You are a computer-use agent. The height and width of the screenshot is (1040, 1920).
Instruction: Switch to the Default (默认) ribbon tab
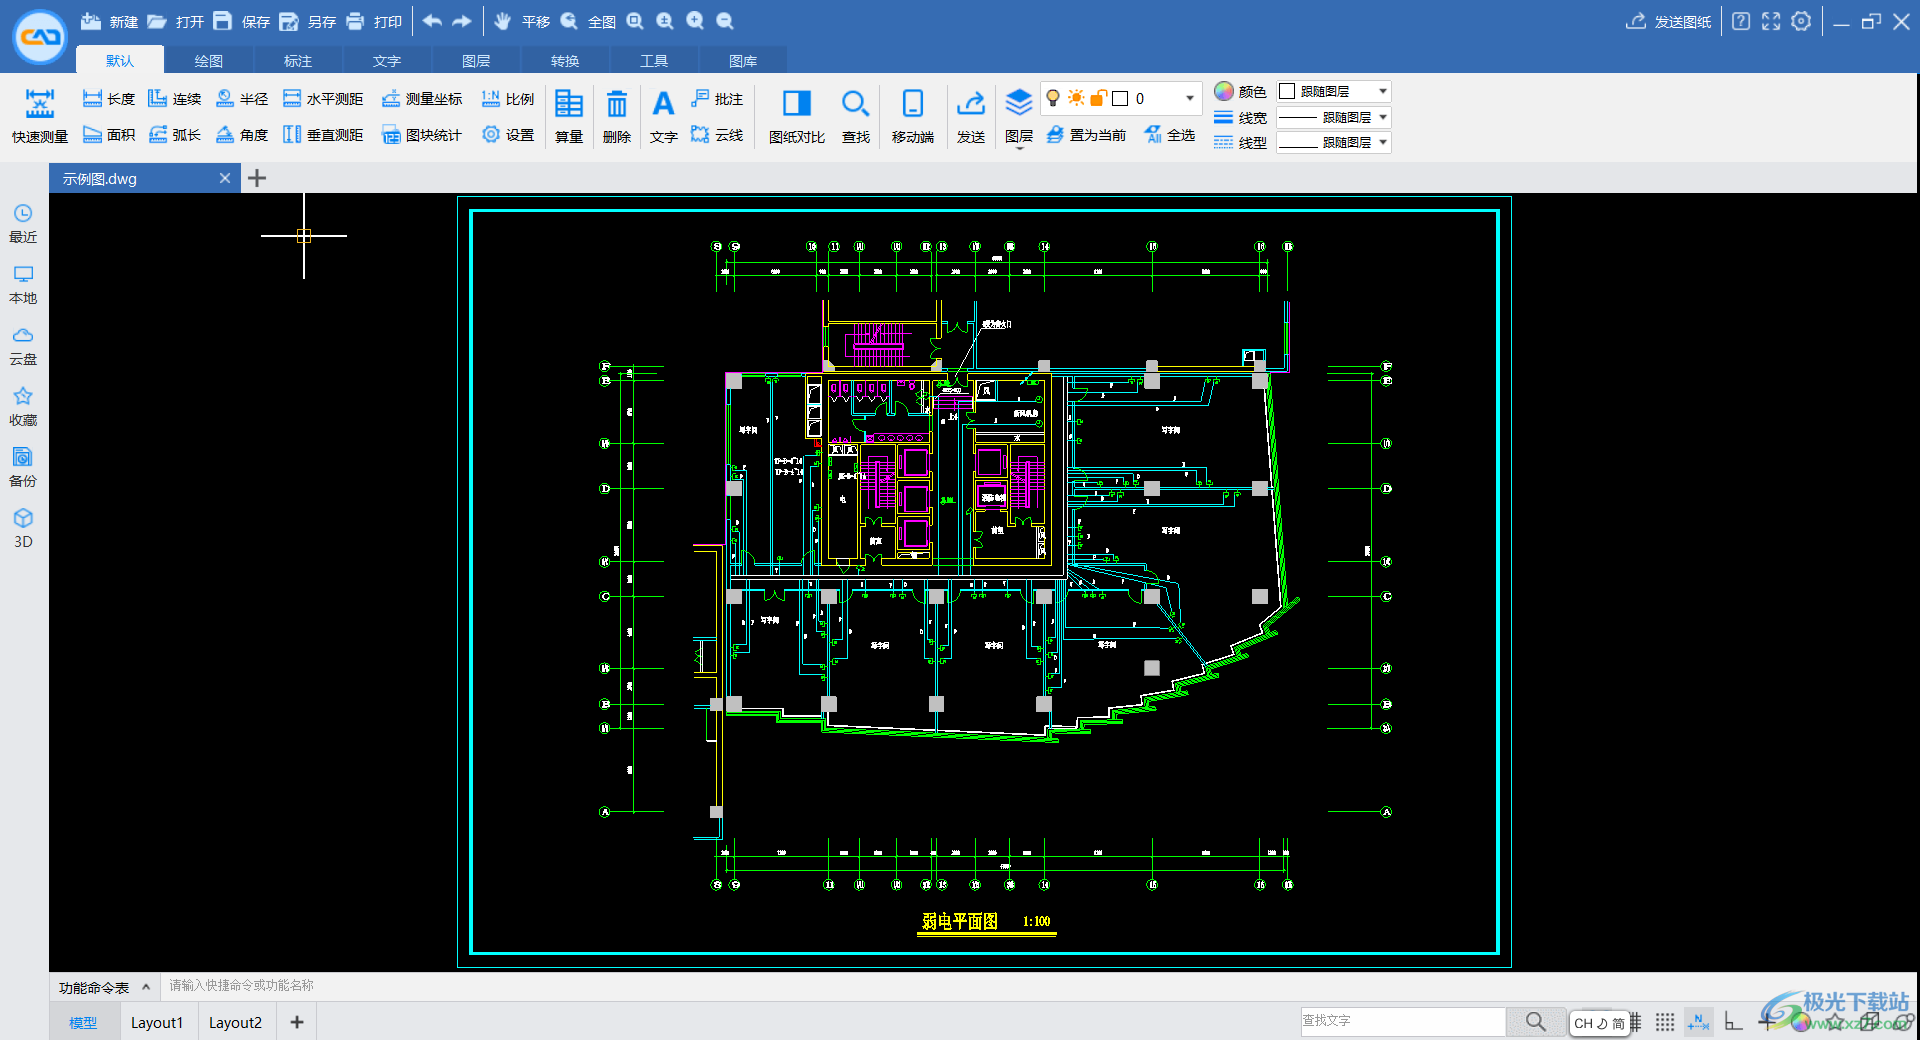click(x=119, y=61)
